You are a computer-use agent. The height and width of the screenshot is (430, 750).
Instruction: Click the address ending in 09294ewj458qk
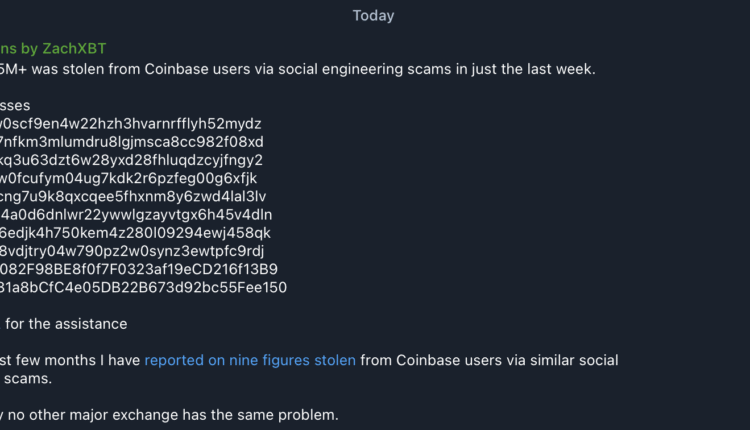(135, 233)
